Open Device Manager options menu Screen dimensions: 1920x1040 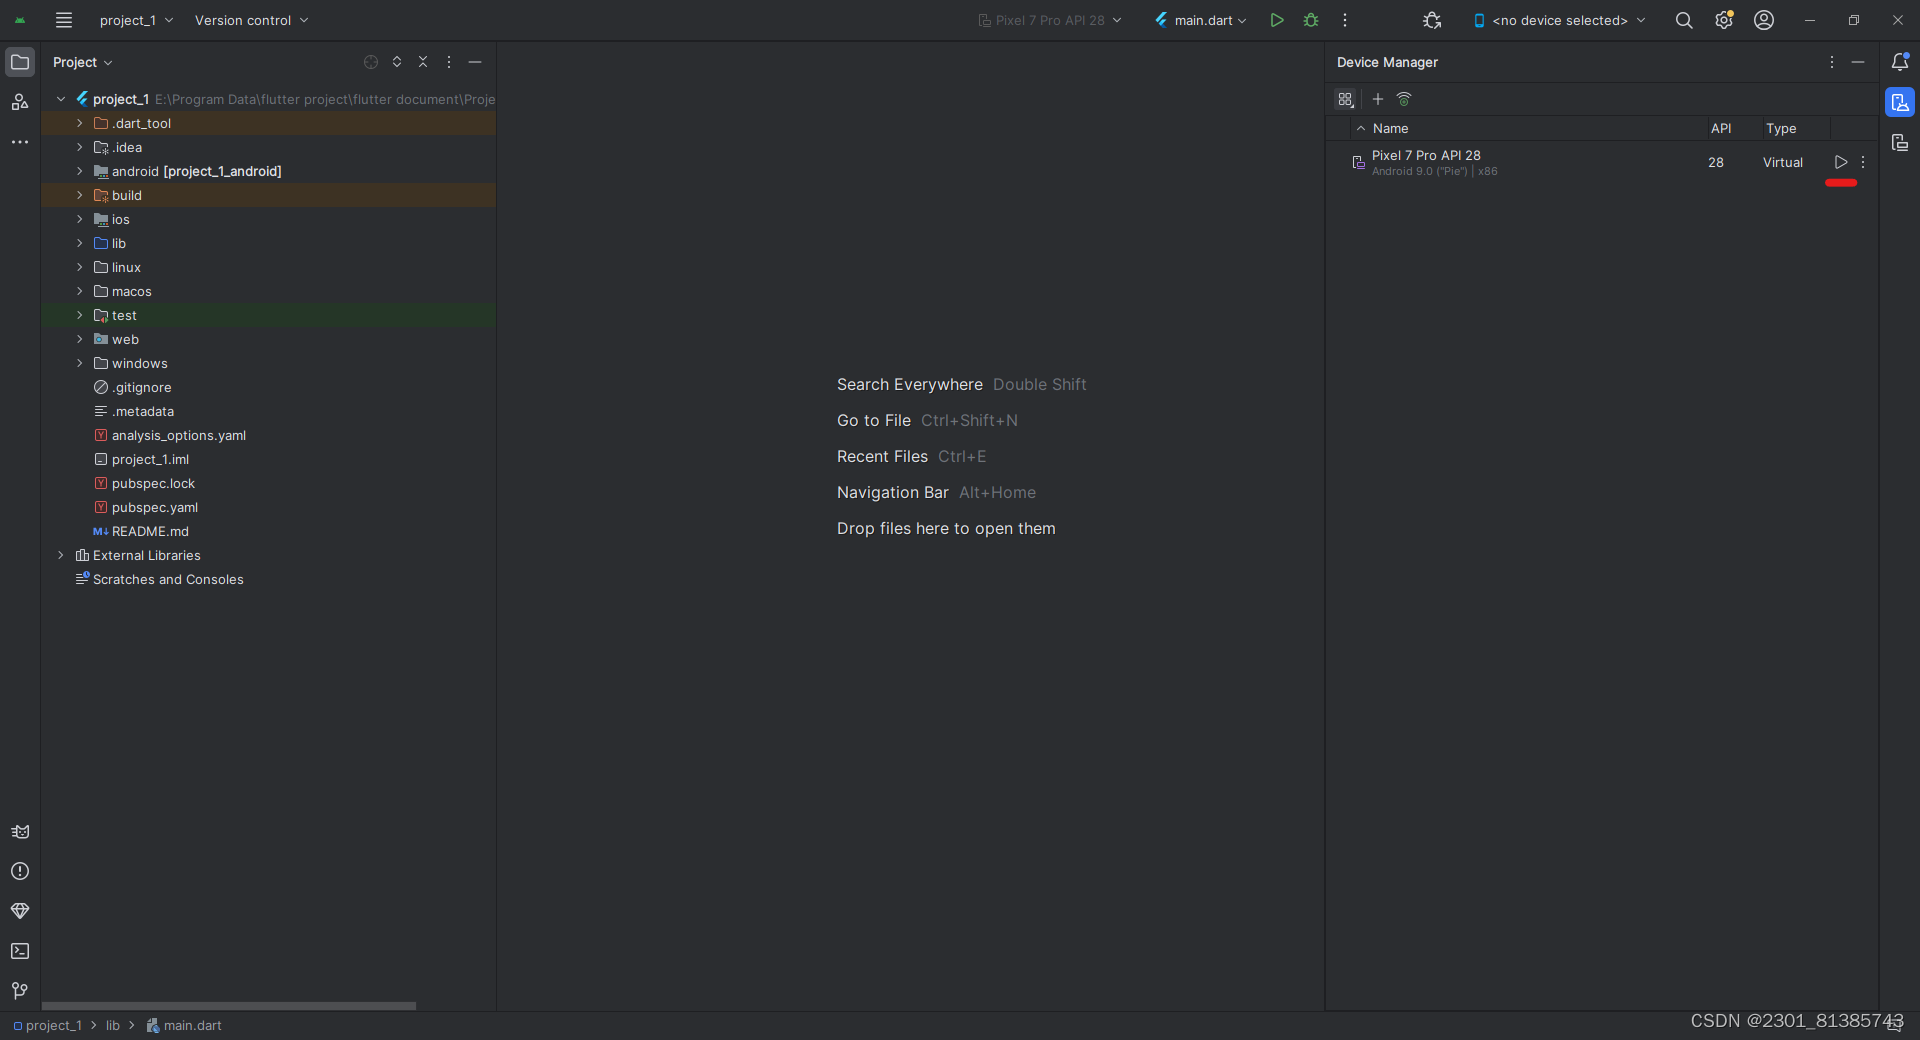[x=1832, y=62]
